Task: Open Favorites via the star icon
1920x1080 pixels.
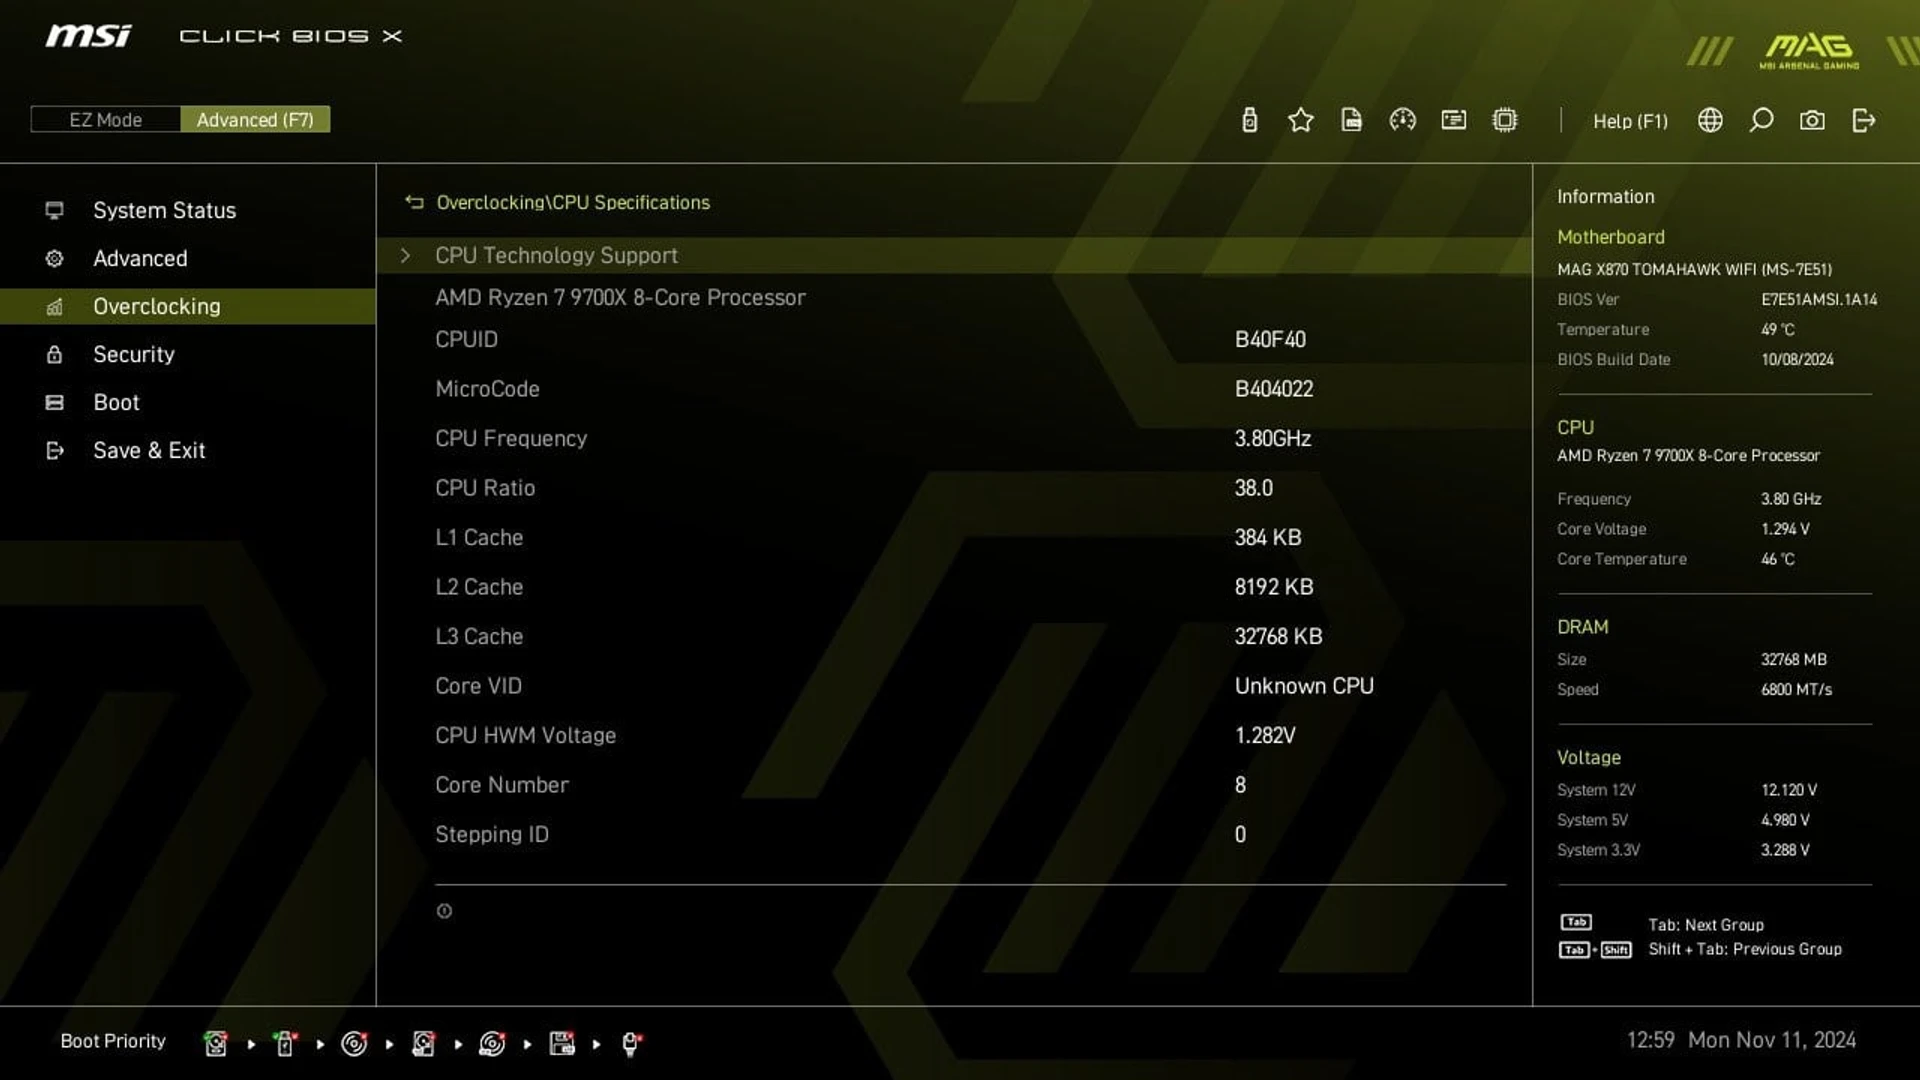Action: coord(1300,120)
